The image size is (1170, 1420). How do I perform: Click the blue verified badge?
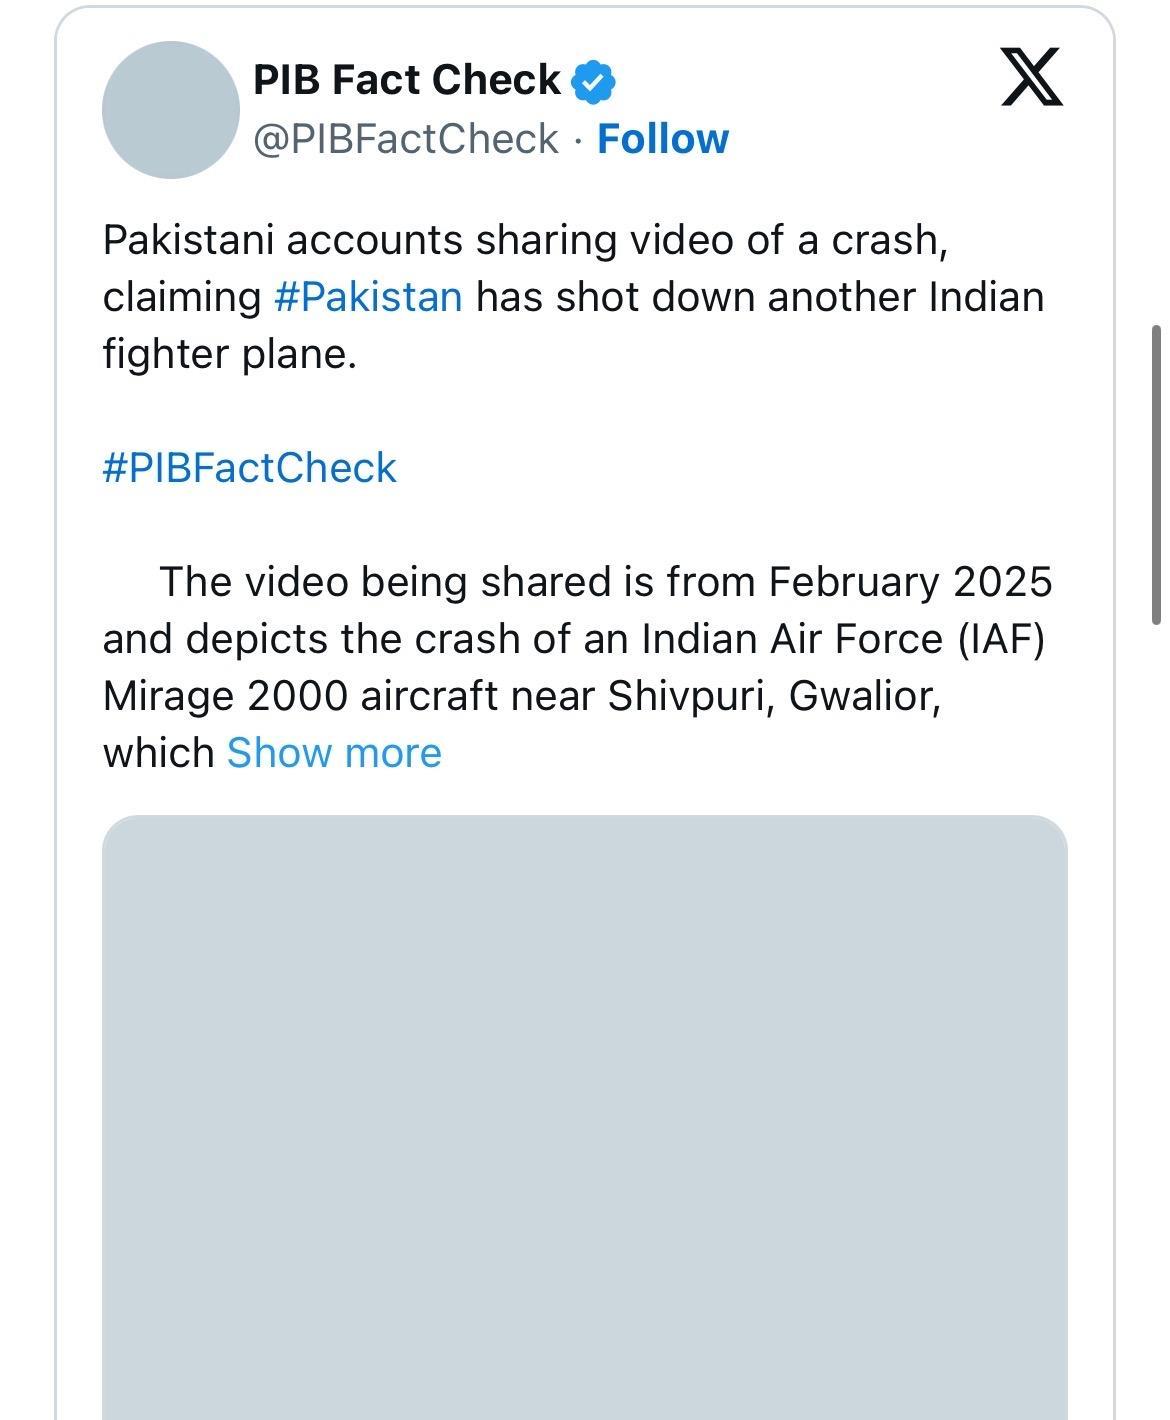[x=593, y=81]
